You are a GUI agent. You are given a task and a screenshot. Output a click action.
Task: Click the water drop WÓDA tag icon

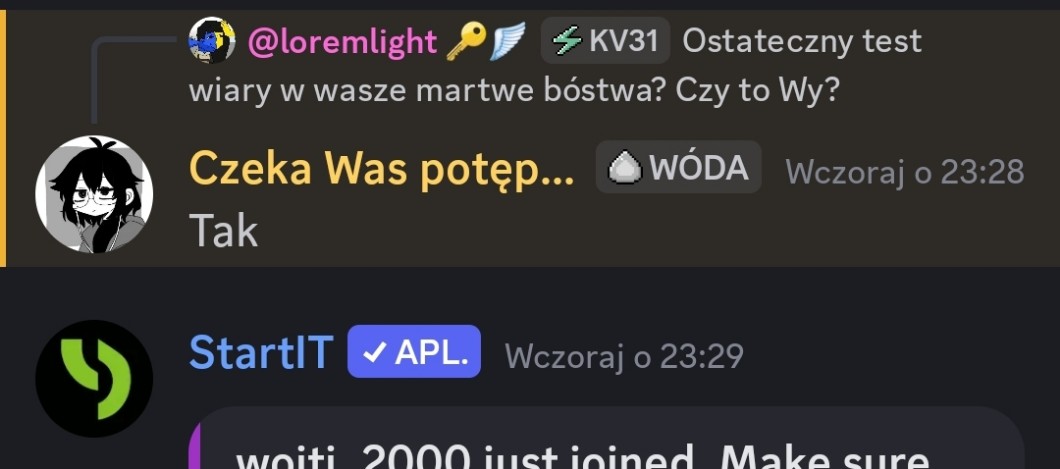(x=625, y=168)
